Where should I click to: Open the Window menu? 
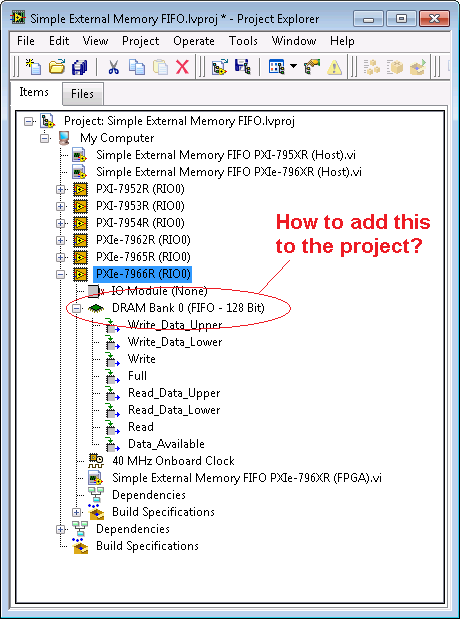[294, 41]
